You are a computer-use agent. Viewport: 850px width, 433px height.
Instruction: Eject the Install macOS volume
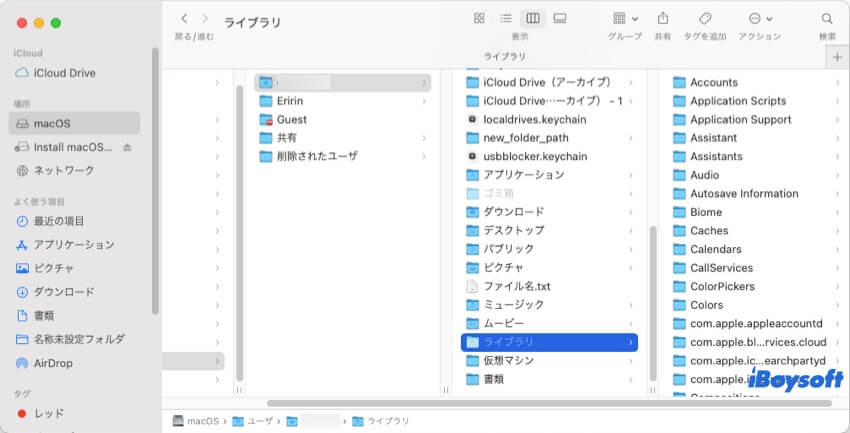tap(127, 147)
